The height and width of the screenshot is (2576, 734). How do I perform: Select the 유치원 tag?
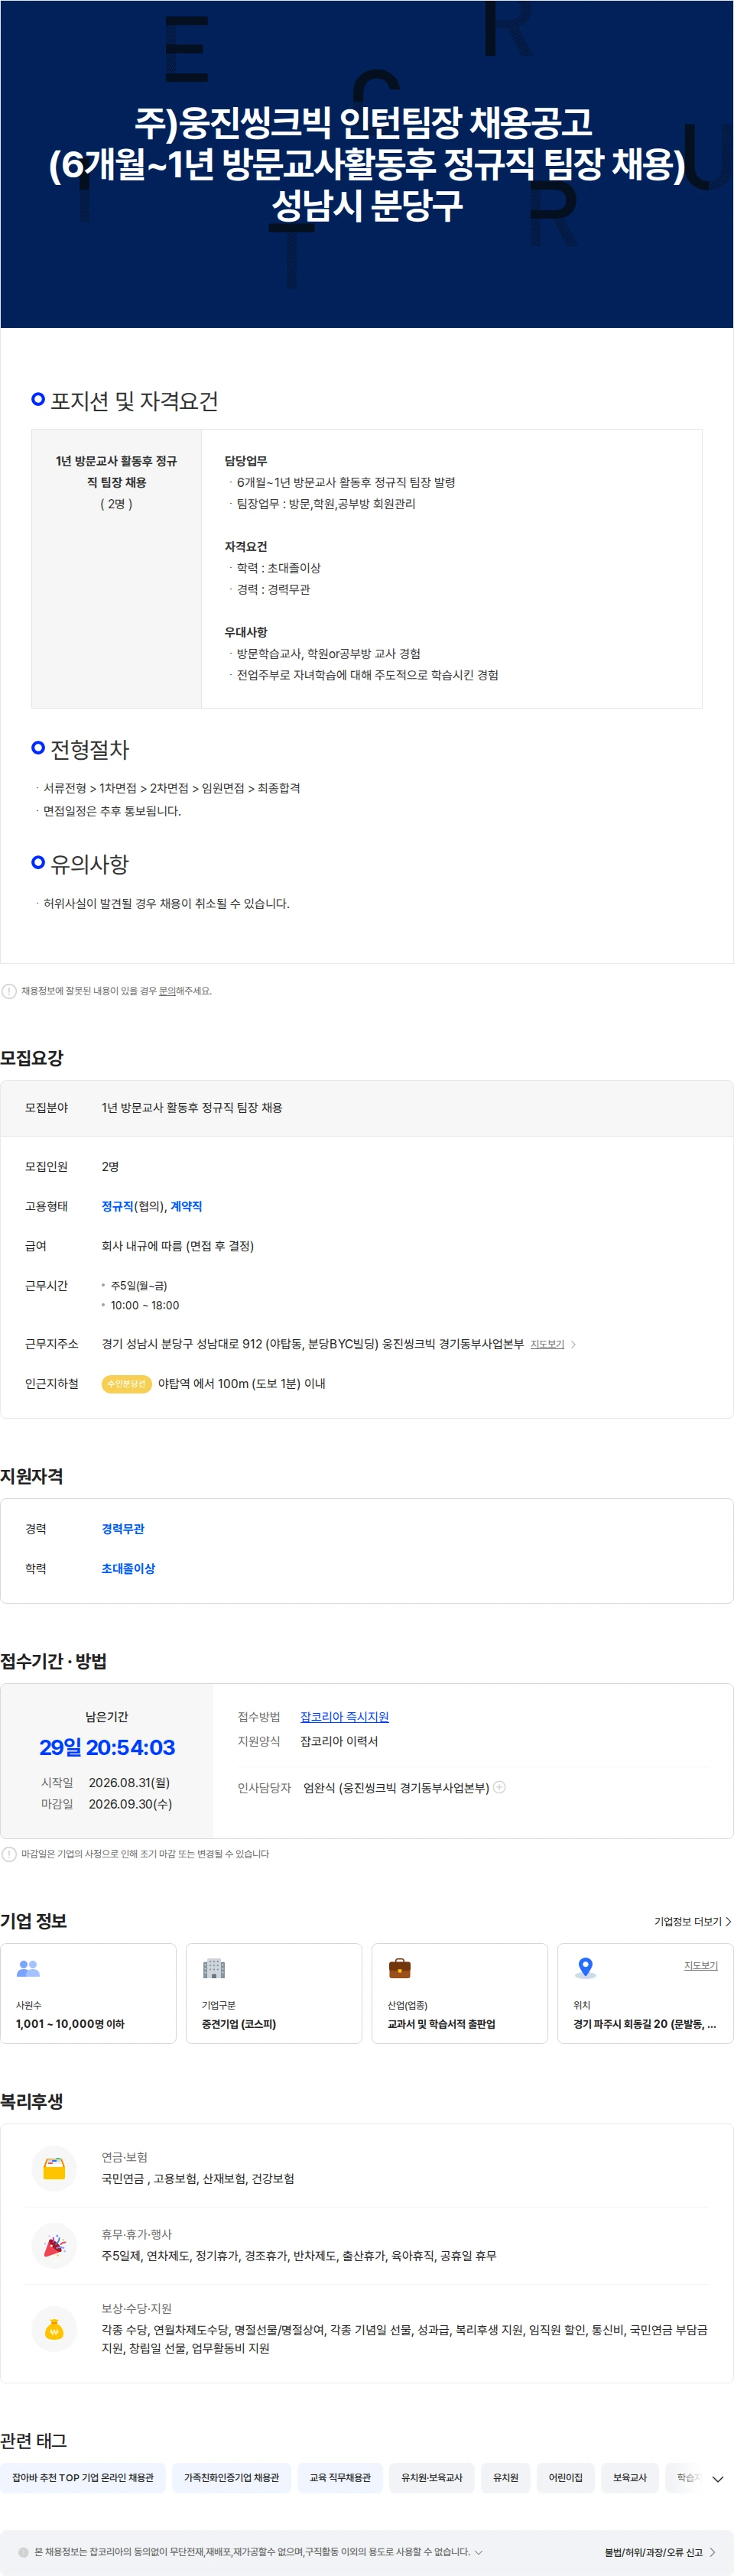[x=506, y=2477]
